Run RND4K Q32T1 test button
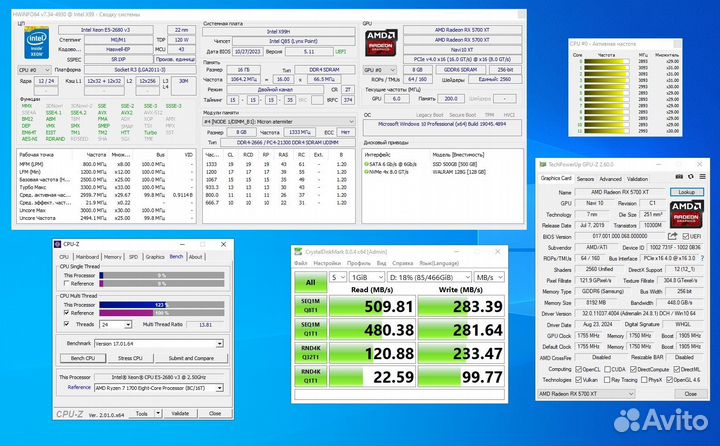 point(310,353)
